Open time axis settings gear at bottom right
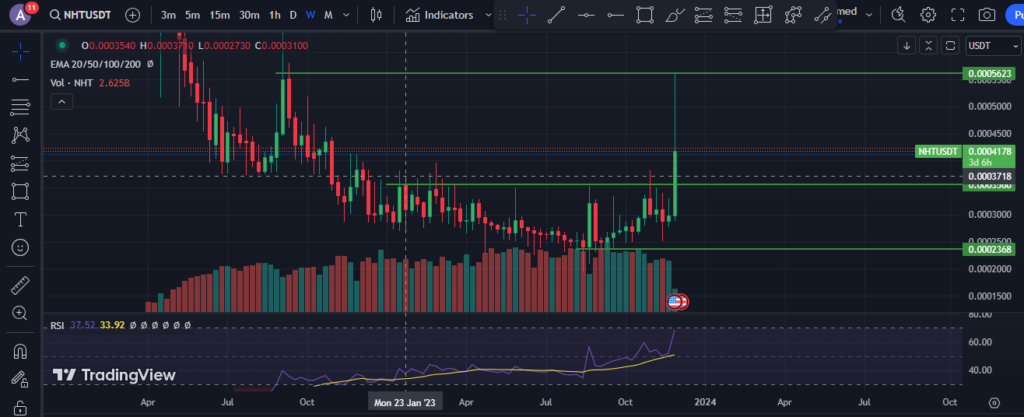Image resolution: width=1024 pixels, height=417 pixels. coord(994,402)
